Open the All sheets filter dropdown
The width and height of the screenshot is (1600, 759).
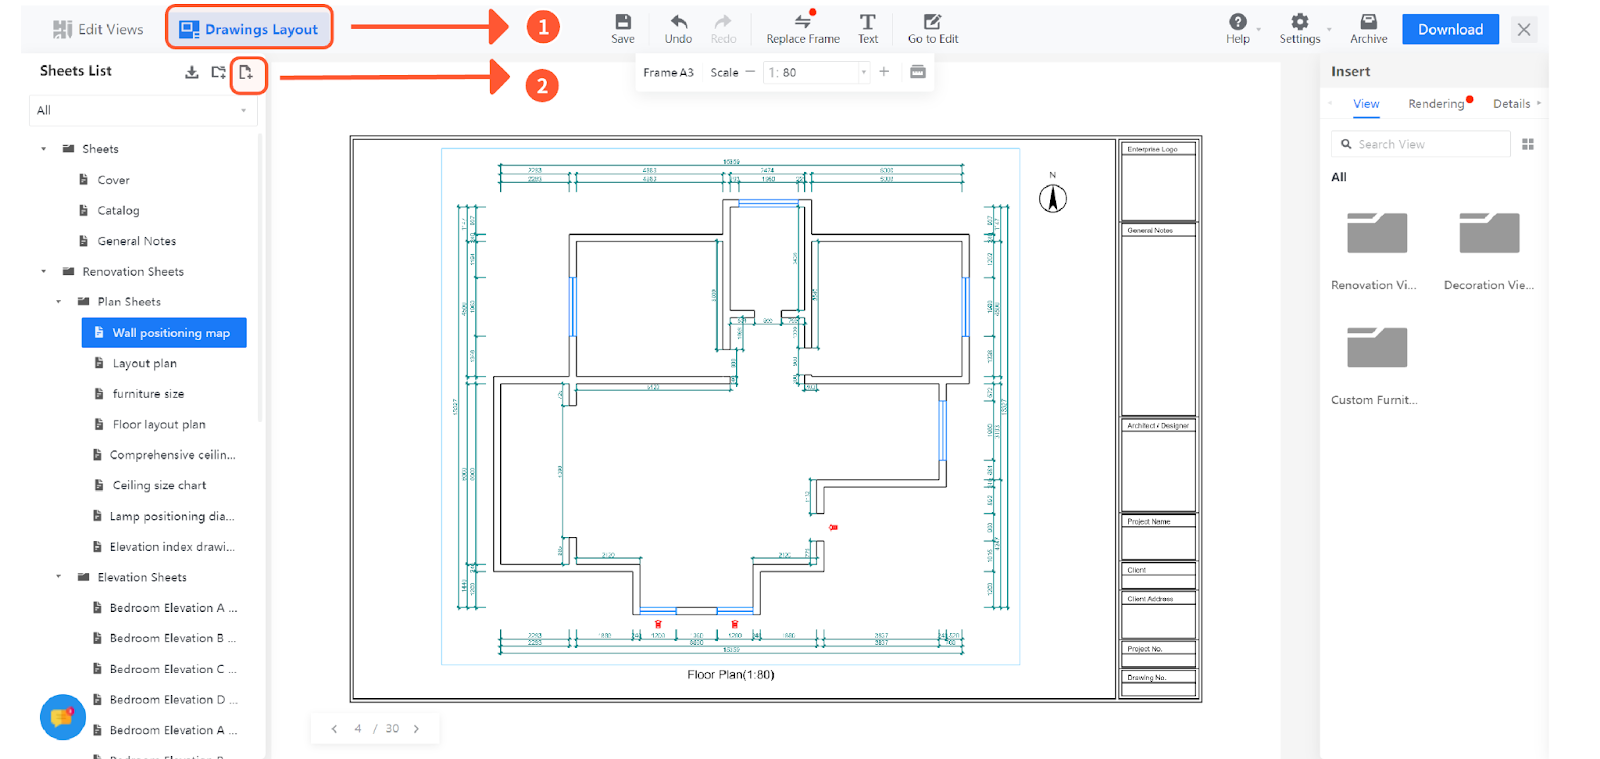point(142,111)
